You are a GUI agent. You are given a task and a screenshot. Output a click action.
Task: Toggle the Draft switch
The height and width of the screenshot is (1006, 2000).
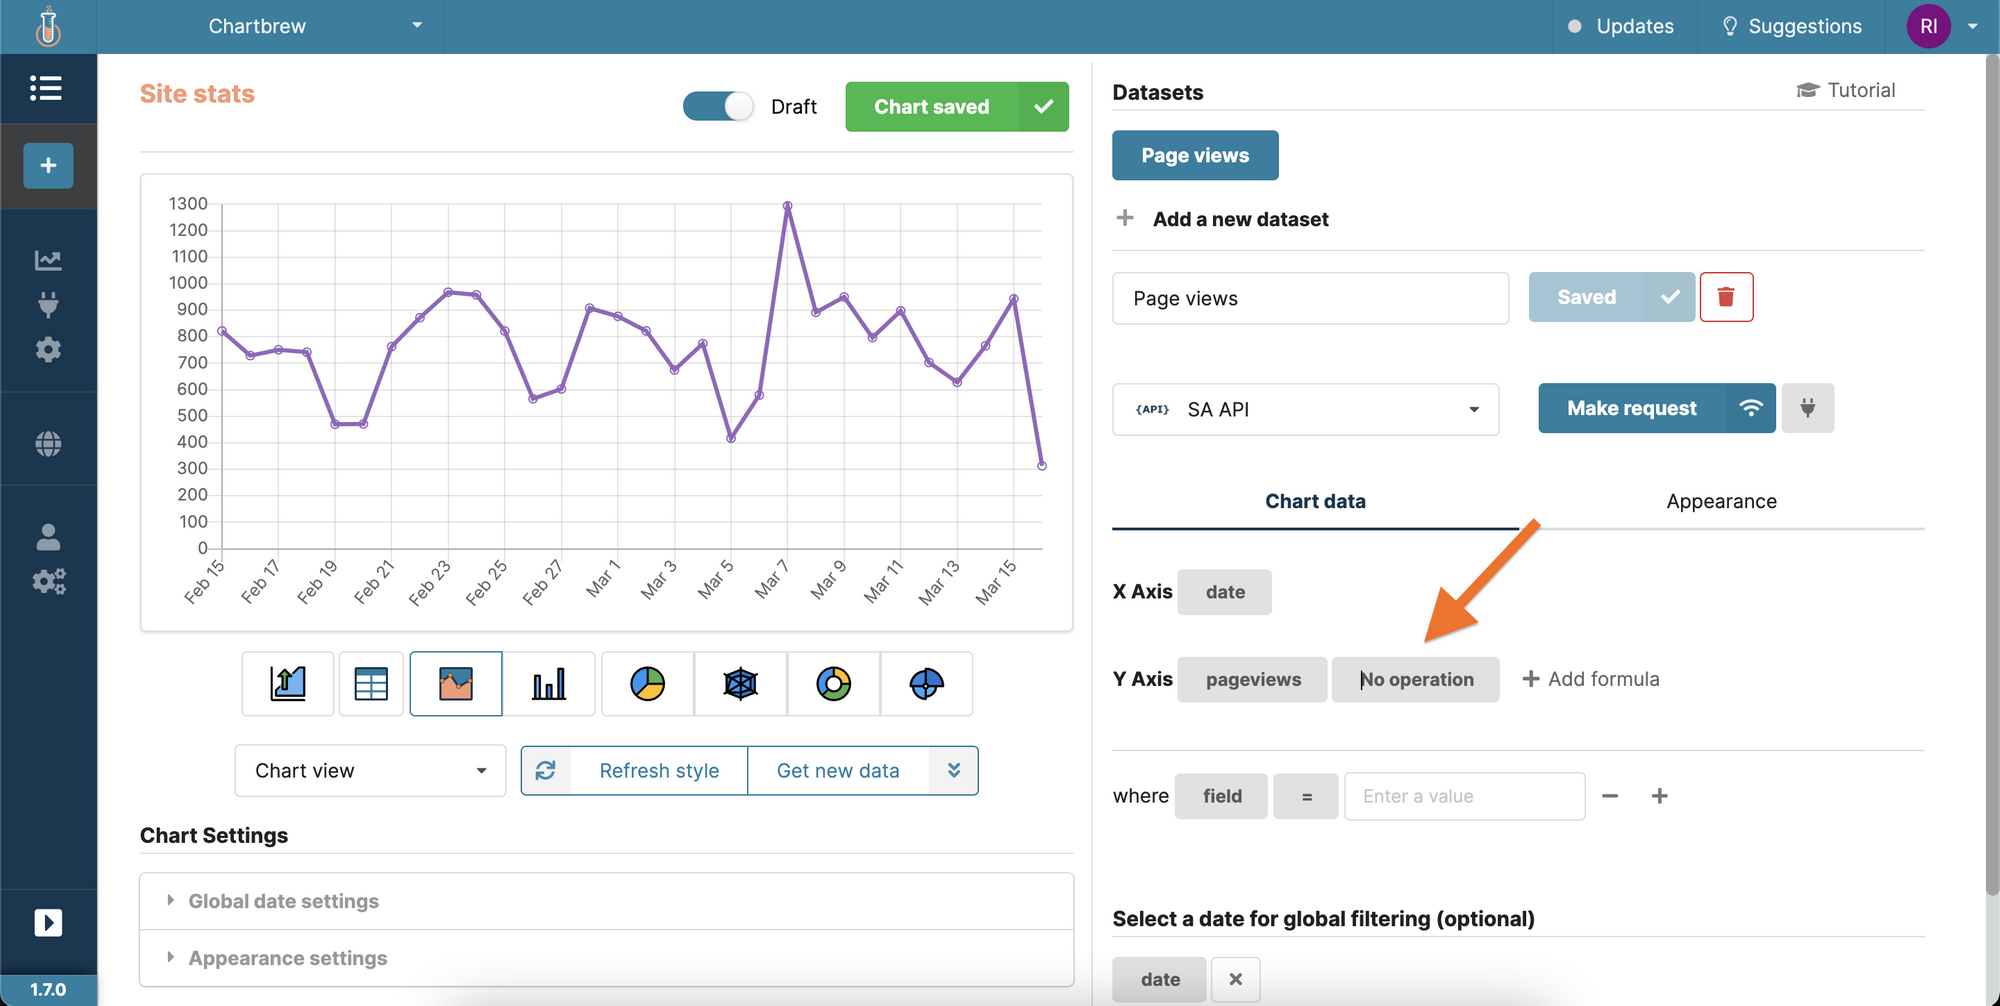(717, 106)
